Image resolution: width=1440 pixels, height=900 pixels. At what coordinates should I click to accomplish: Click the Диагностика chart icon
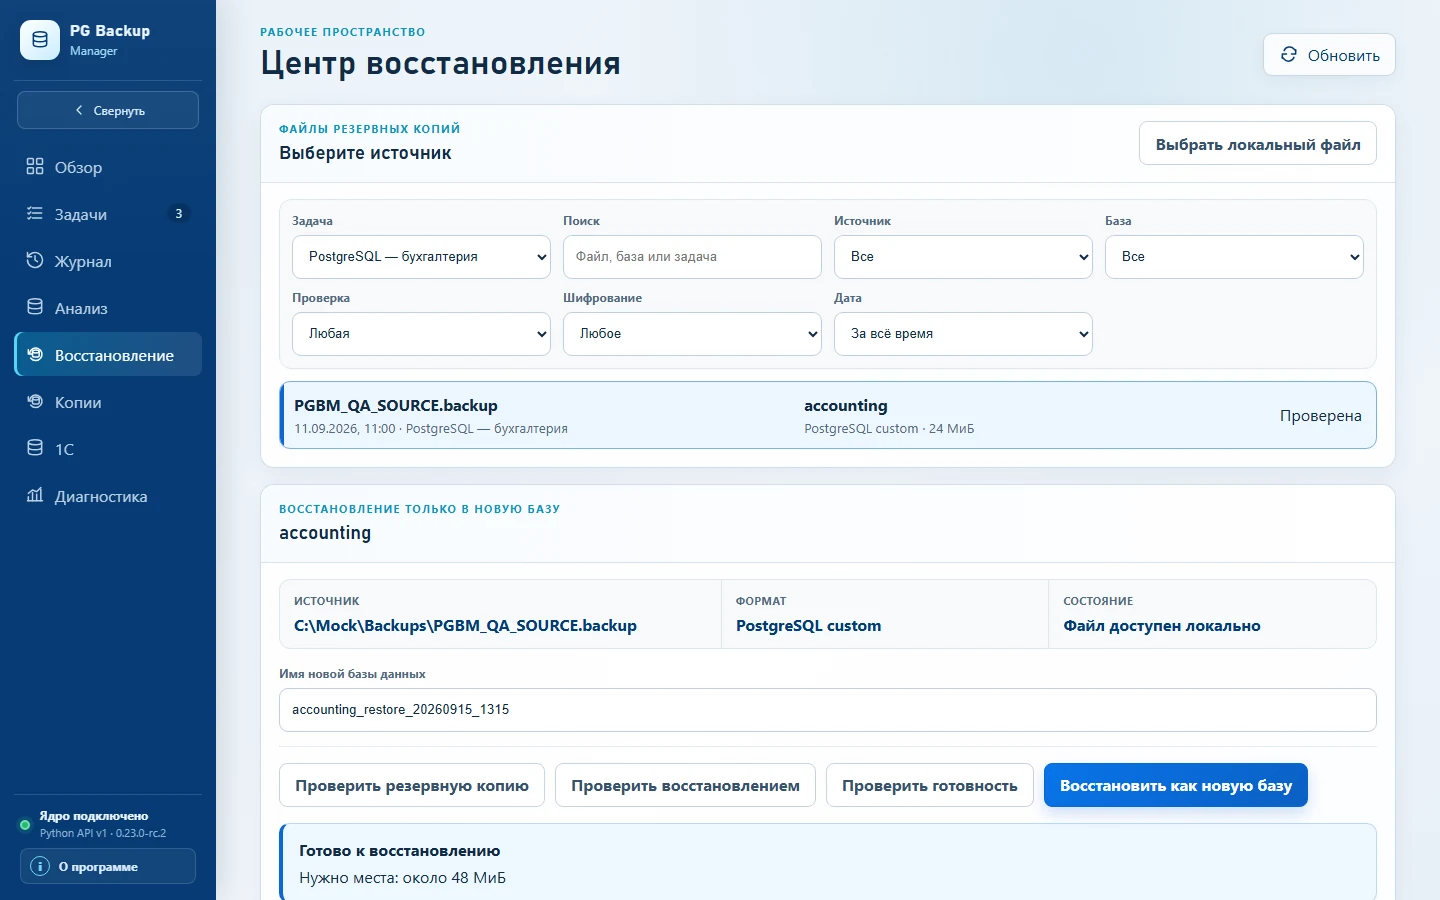[x=35, y=495]
